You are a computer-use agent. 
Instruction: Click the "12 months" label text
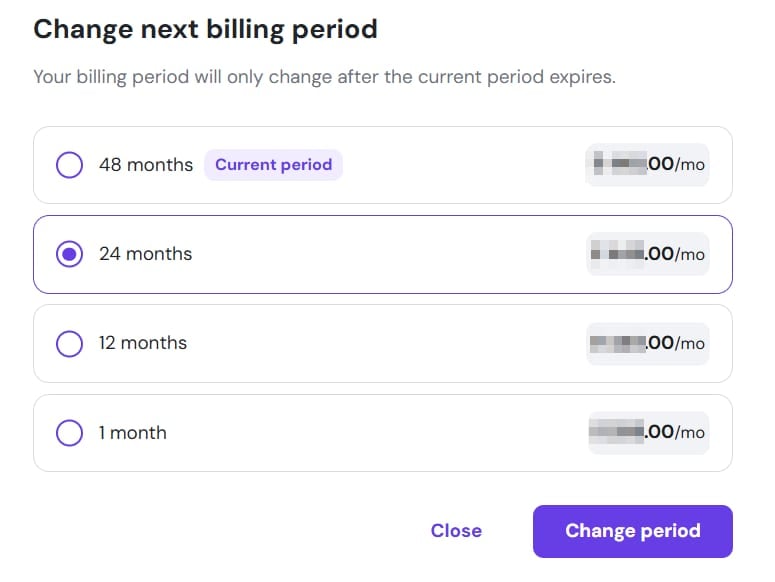143,344
